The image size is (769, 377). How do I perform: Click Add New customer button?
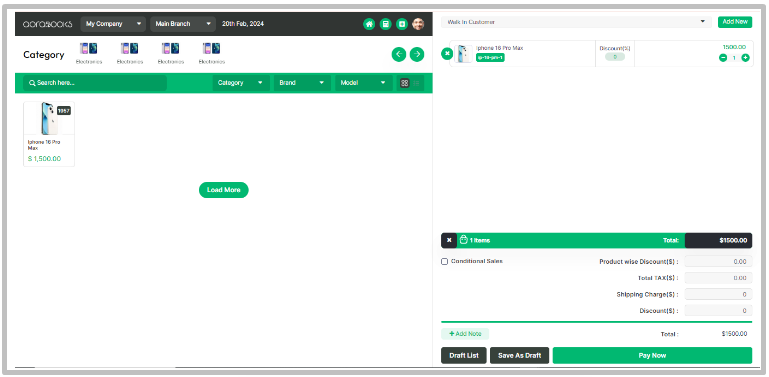(x=735, y=22)
